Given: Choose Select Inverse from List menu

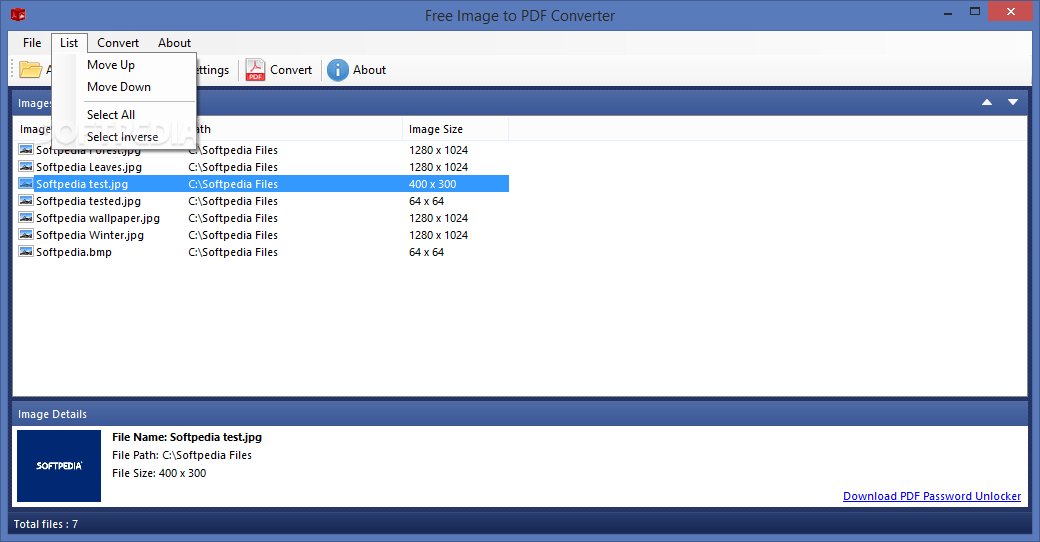Looking at the screenshot, I should [123, 137].
